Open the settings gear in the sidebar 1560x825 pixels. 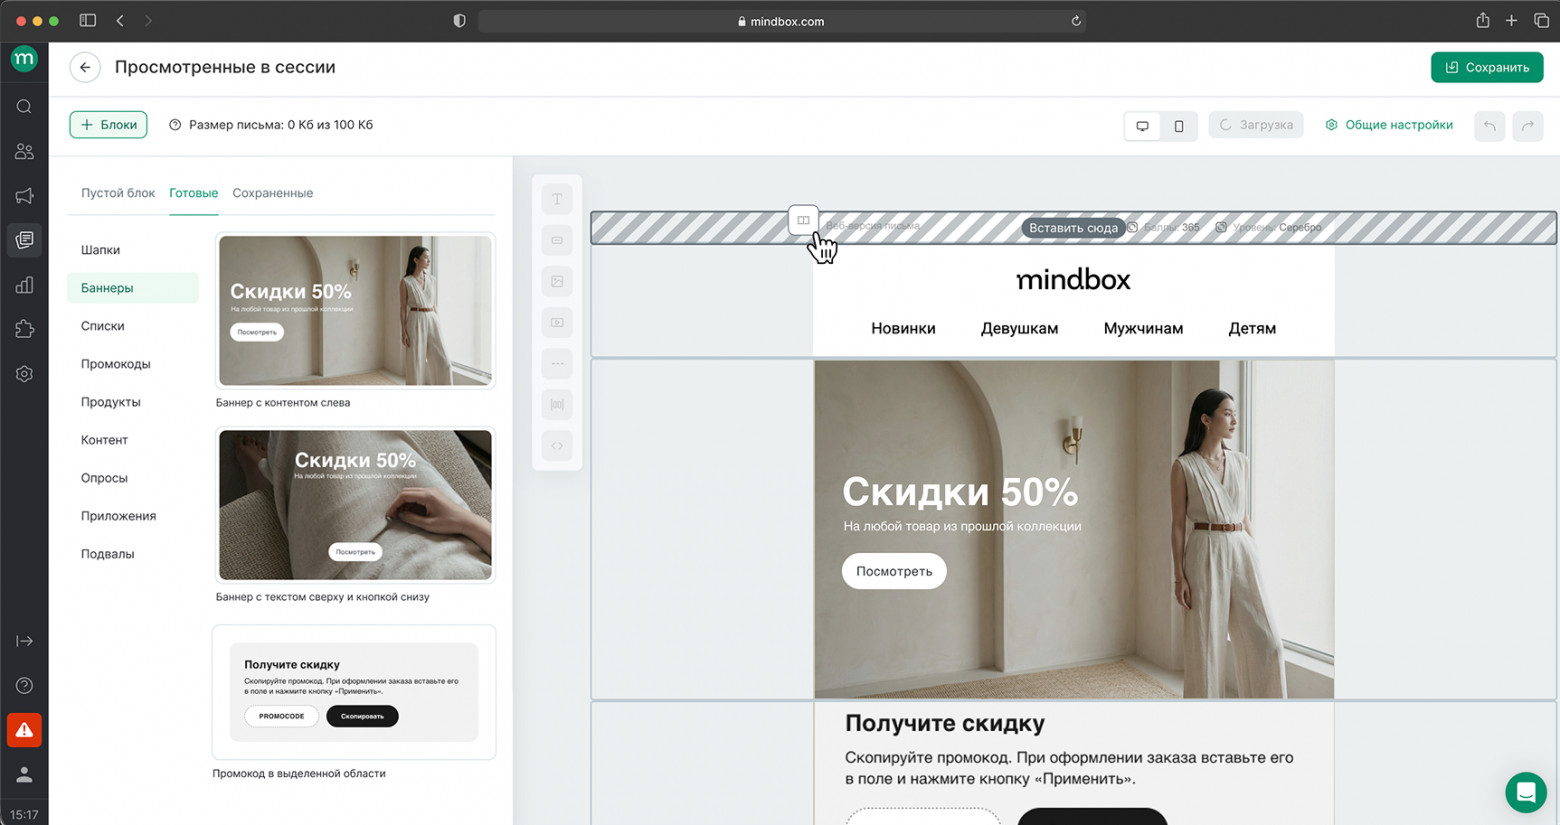(x=24, y=373)
